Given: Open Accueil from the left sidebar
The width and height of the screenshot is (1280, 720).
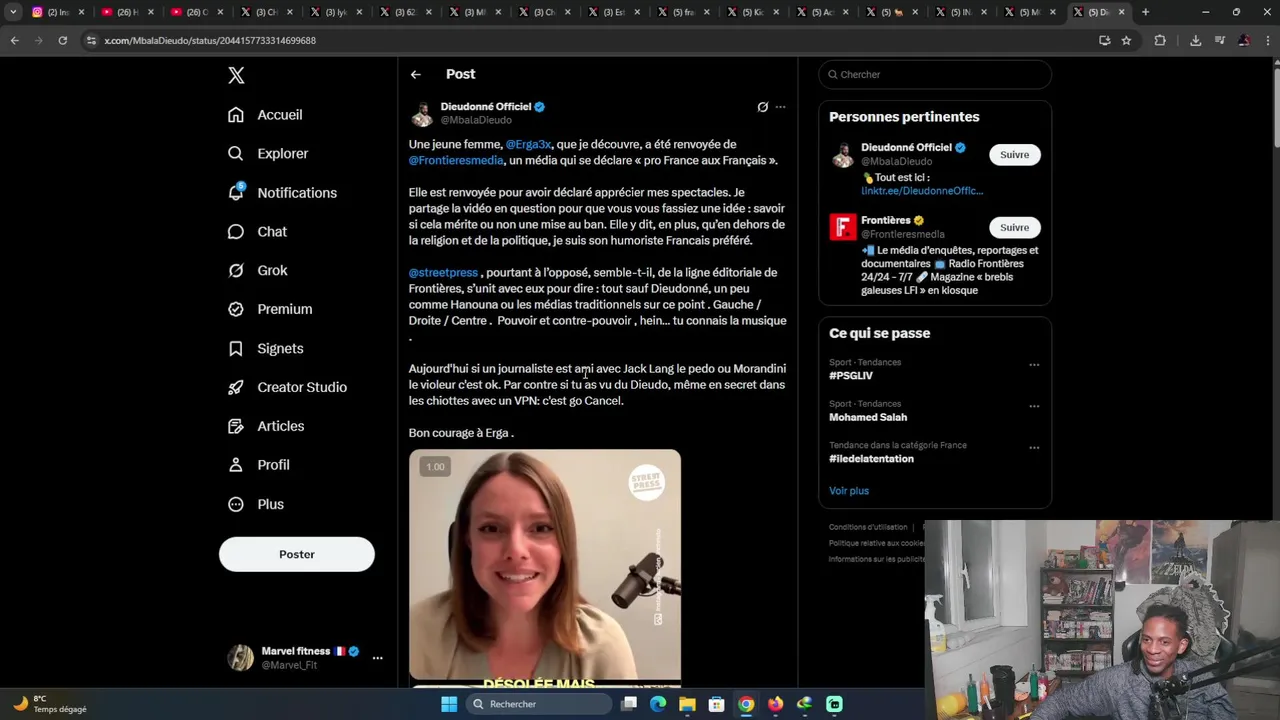Looking at the screenshot, I should [265, 115].
